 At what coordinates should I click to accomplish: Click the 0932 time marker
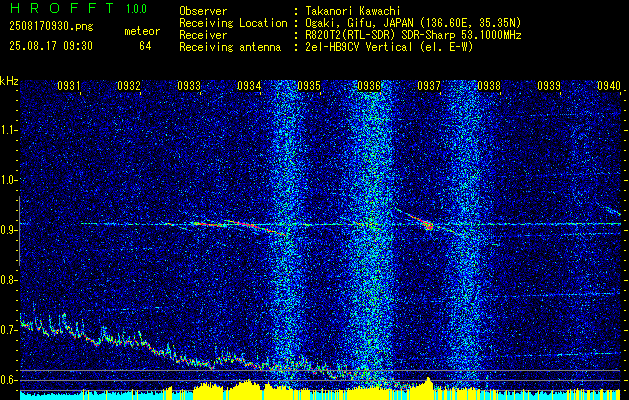pyautogui.click(x=129, y=85)
